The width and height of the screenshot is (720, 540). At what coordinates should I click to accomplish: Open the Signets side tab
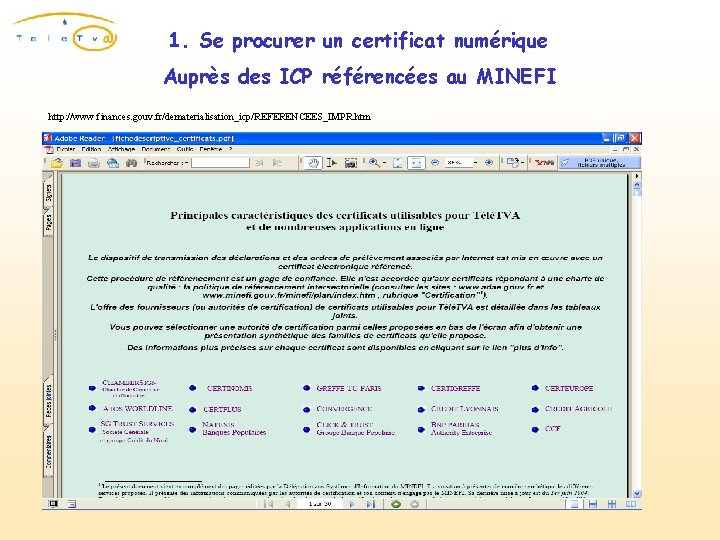pos(49,192)
